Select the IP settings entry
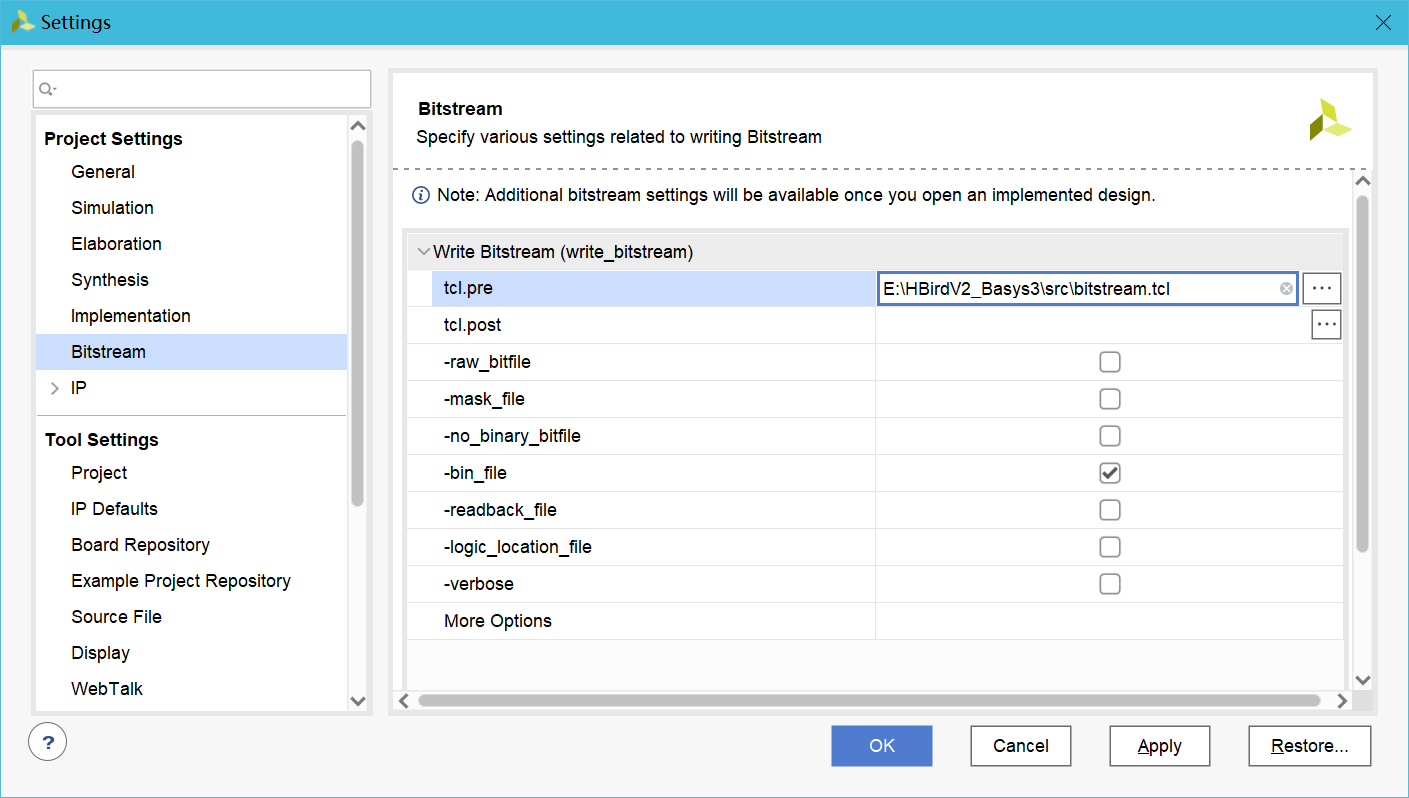The height and width of the screenshot is (798, 1409). [x=79, y=388]
